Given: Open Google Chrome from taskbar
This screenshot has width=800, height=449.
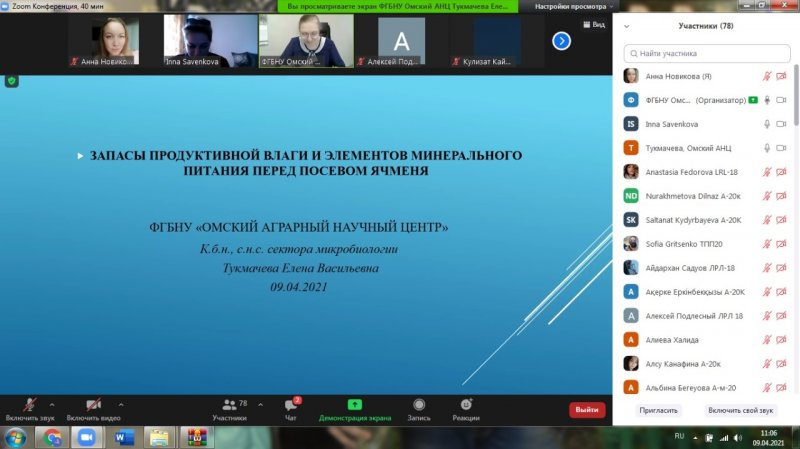Looking at the screenshot, I should [x=52, y=438].
